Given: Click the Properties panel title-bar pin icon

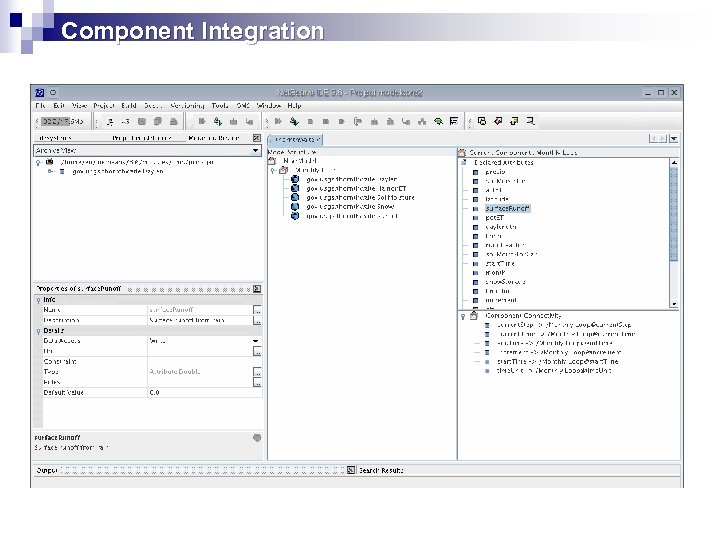Looking at the screenshot, I should pos(257,289).
